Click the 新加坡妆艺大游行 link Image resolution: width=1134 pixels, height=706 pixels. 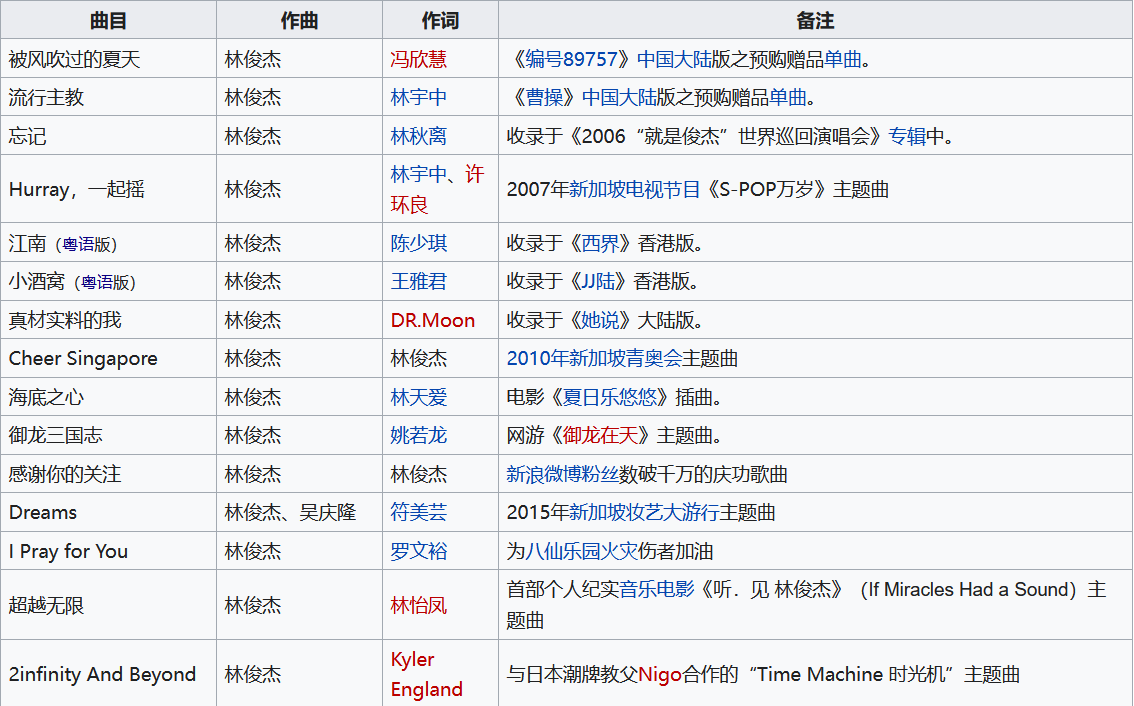(x=644, y=512)
